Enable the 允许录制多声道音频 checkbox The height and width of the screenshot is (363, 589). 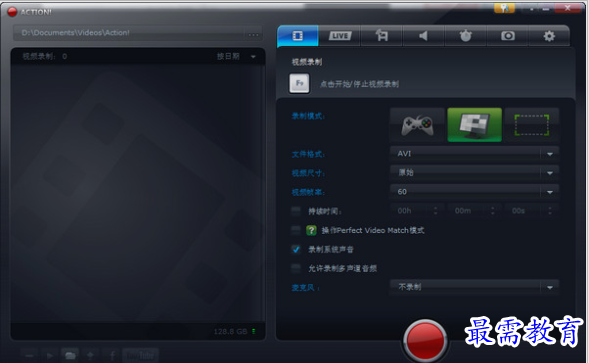pyautogui.click(x=296, y=268)
